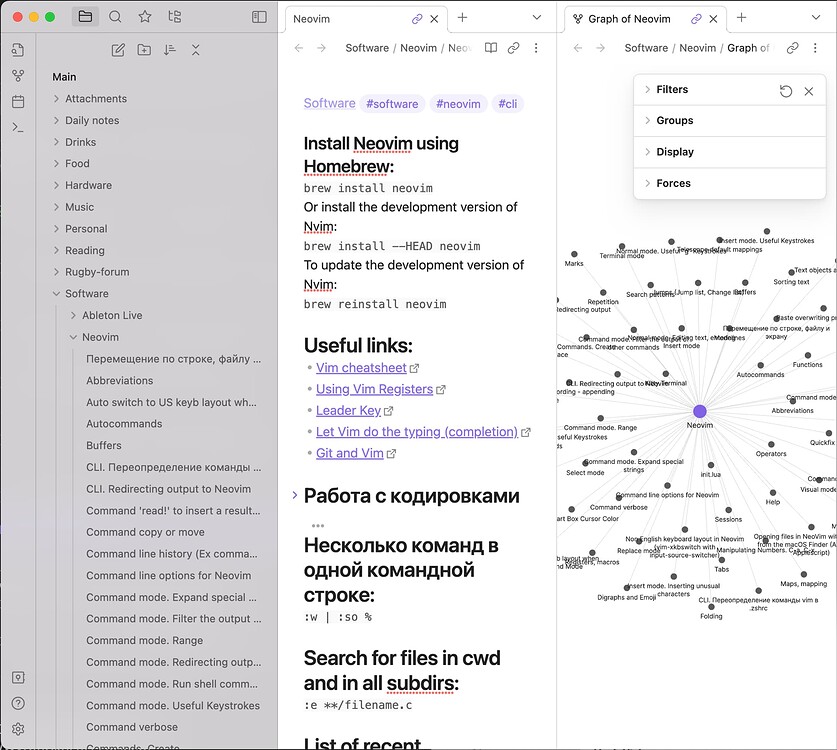Open the Bookmarks star icon
Viewport: 837px width, 750px height.
144,16
